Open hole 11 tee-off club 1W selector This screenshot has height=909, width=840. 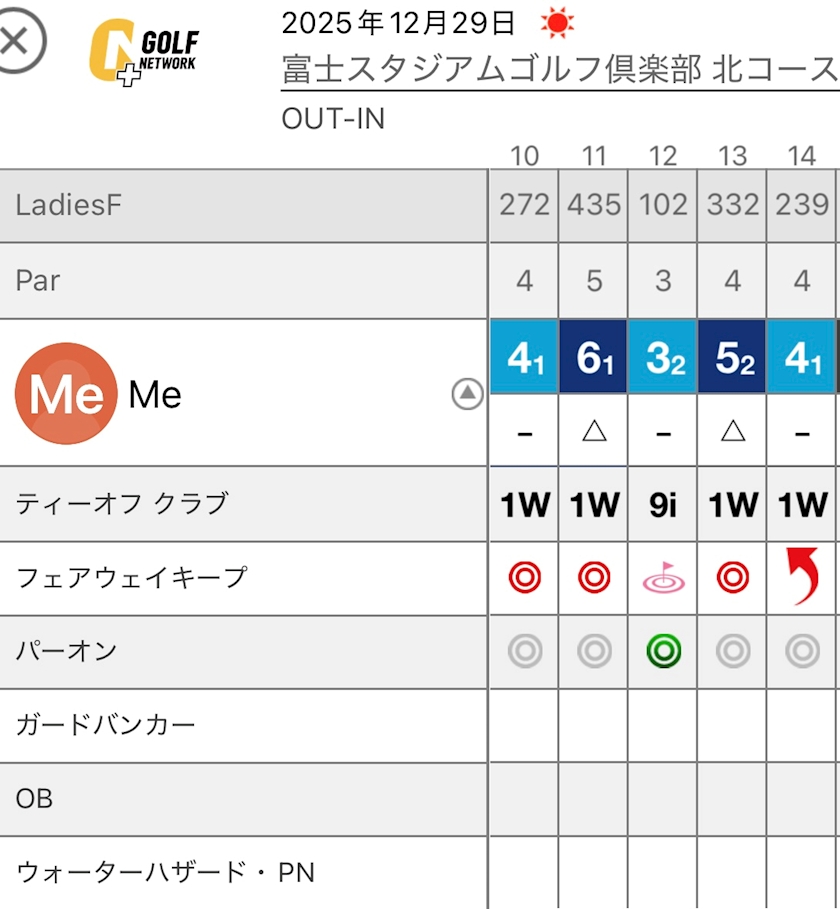point(594,505)
